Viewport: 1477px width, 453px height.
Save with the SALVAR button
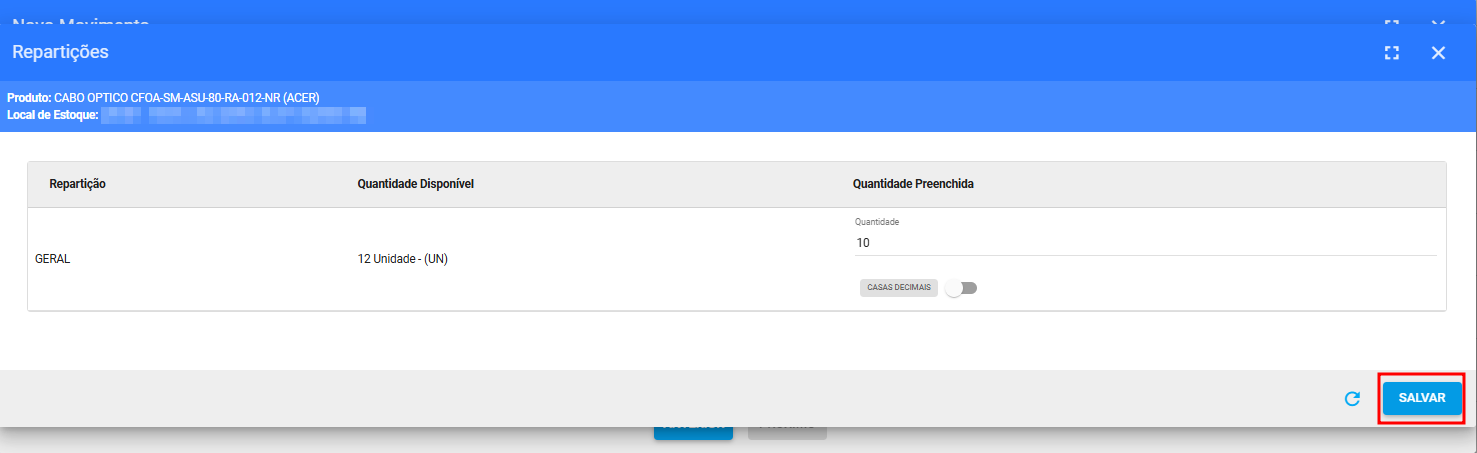pyautogui.click(x=1422, y=398)
